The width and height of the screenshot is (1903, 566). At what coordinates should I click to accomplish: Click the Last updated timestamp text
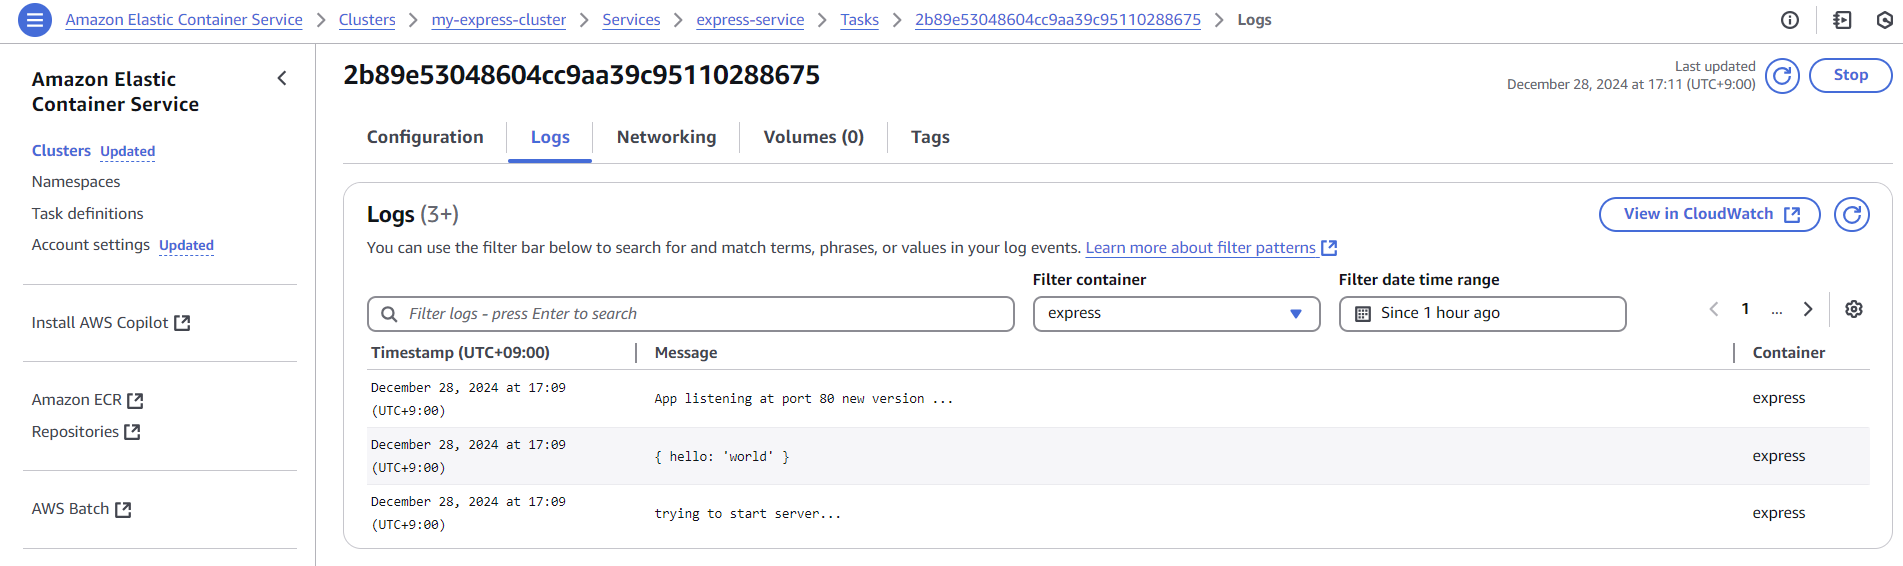tap(1631, 76)
